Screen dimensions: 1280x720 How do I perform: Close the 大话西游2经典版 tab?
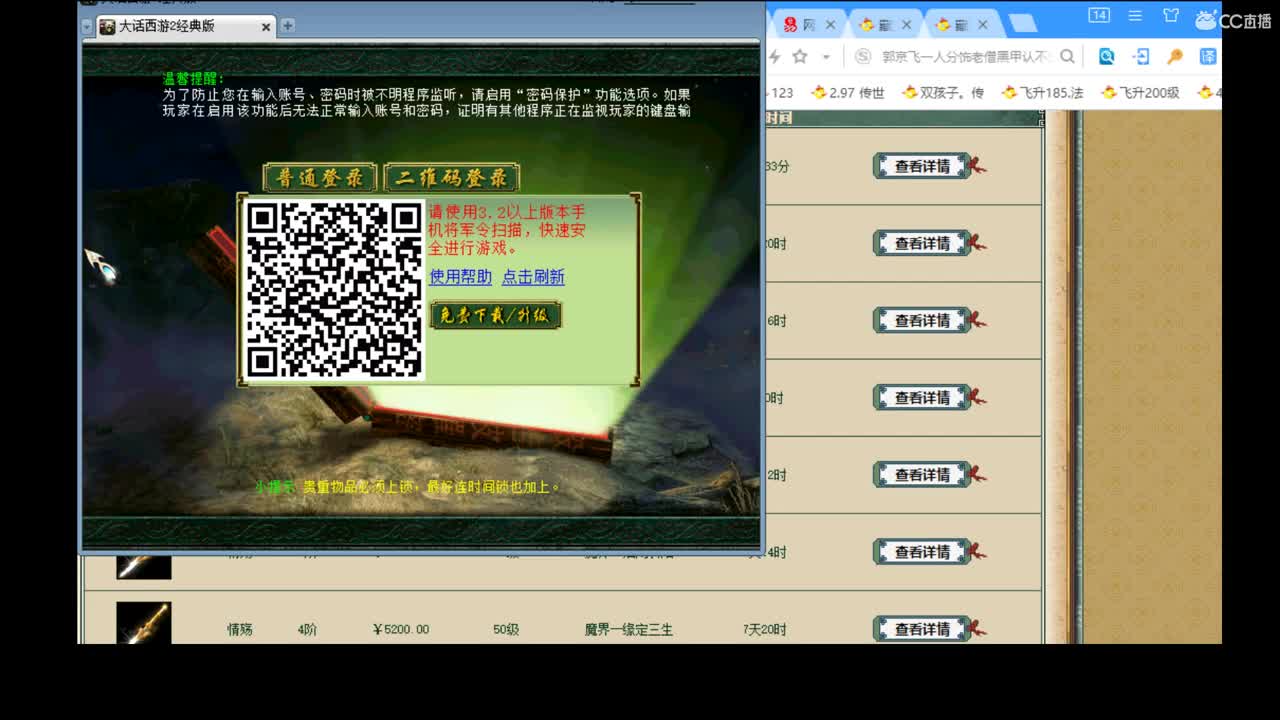[x=266, y=26]
